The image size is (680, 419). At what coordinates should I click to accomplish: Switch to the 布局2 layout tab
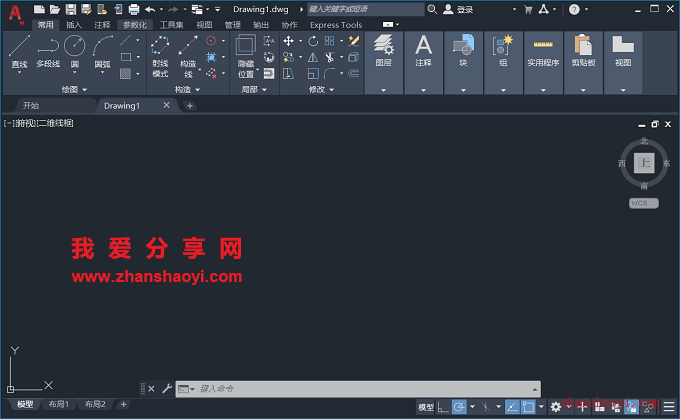click(x=95, y=404)
